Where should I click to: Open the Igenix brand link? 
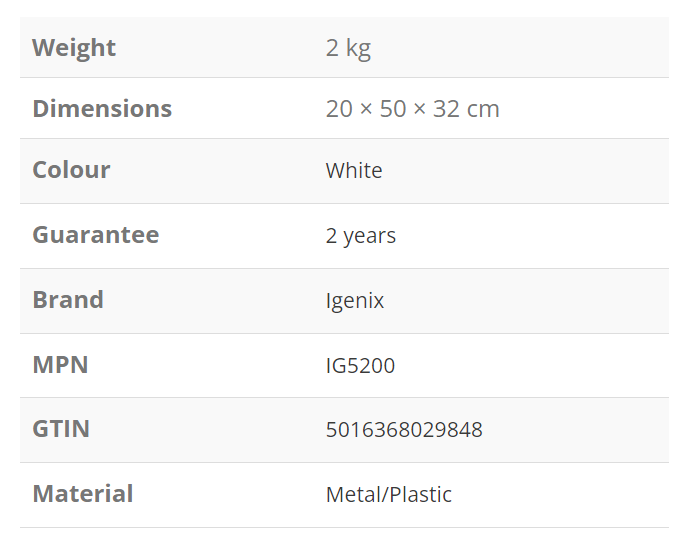[355, 301]
